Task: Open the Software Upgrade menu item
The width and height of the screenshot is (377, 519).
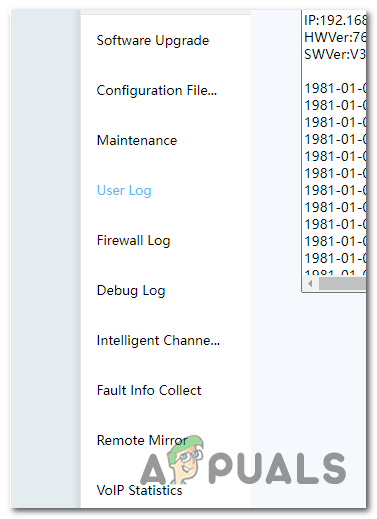Action: 153,41
